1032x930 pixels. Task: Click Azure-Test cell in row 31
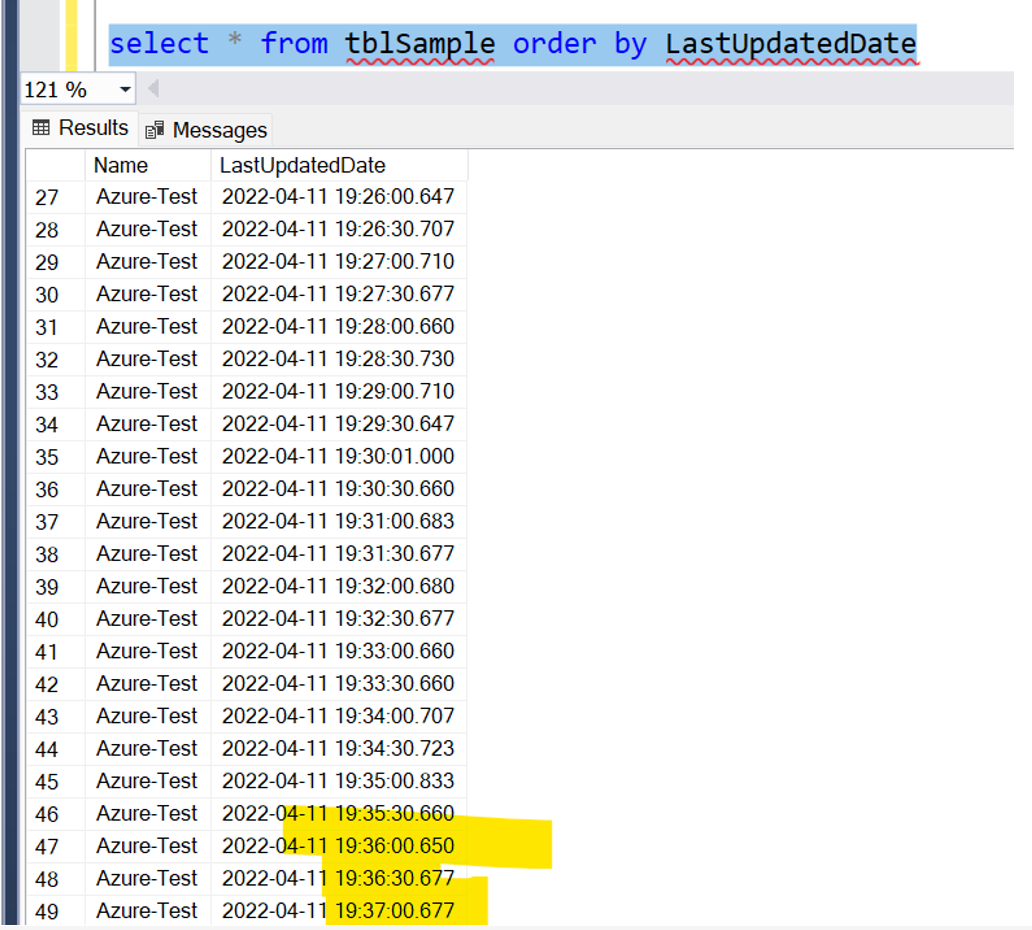[148, 326]
